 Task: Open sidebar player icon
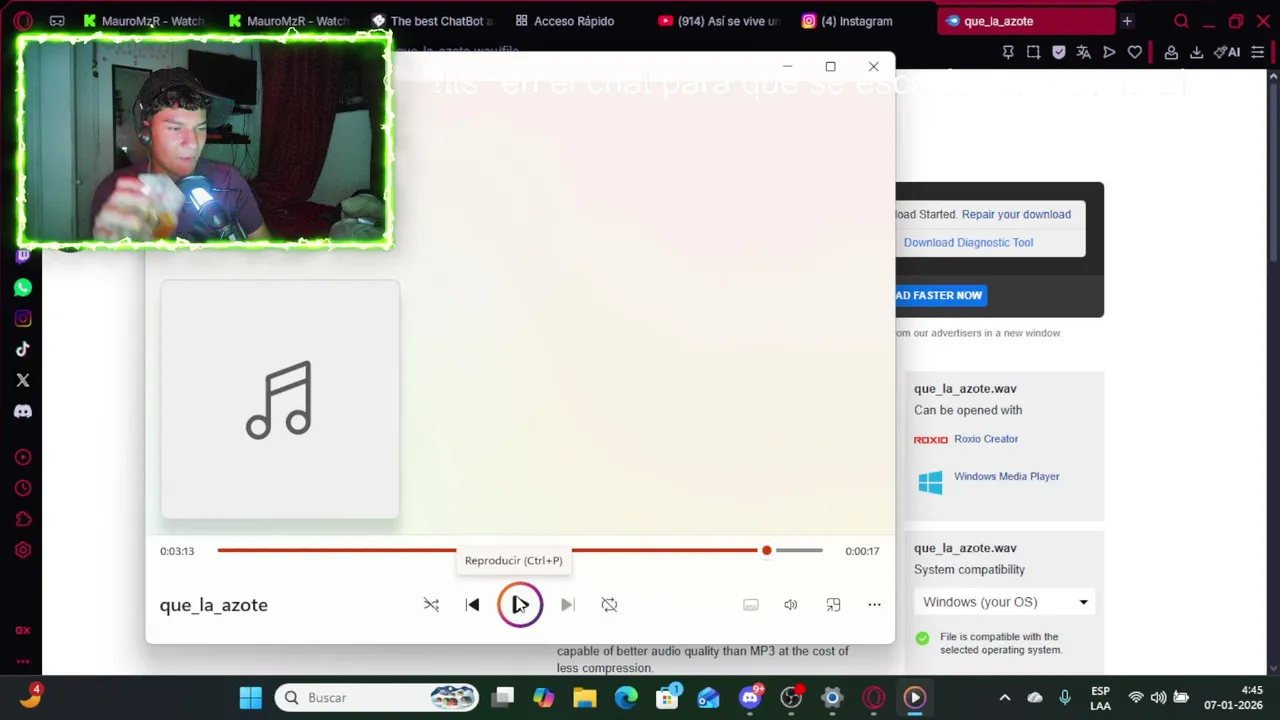click(23, 457)
